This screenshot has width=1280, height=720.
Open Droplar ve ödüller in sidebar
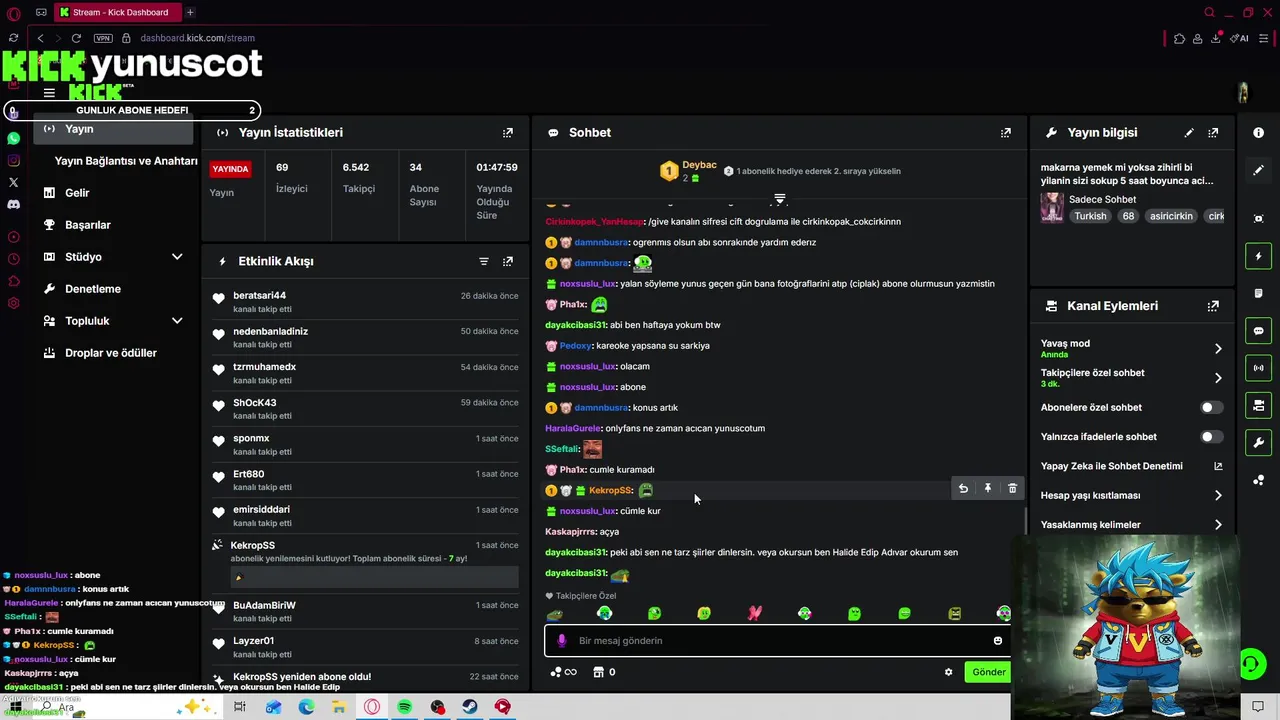pyautogui.click(x=113, y=353)
